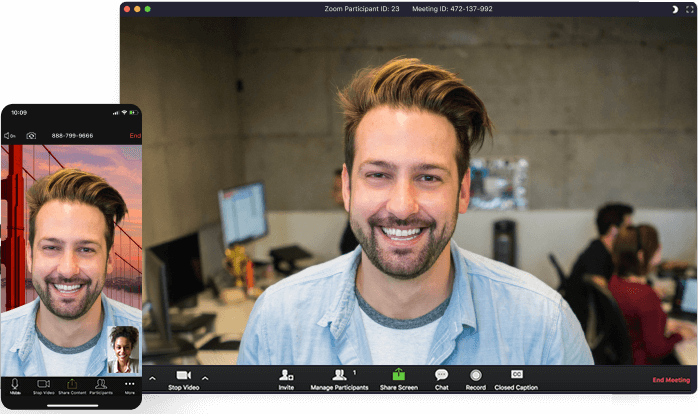The height and width of the screenshot is (414, 698).
Task: Expand video options arrow beside Stop Video
Action: (x=205, y=379)
